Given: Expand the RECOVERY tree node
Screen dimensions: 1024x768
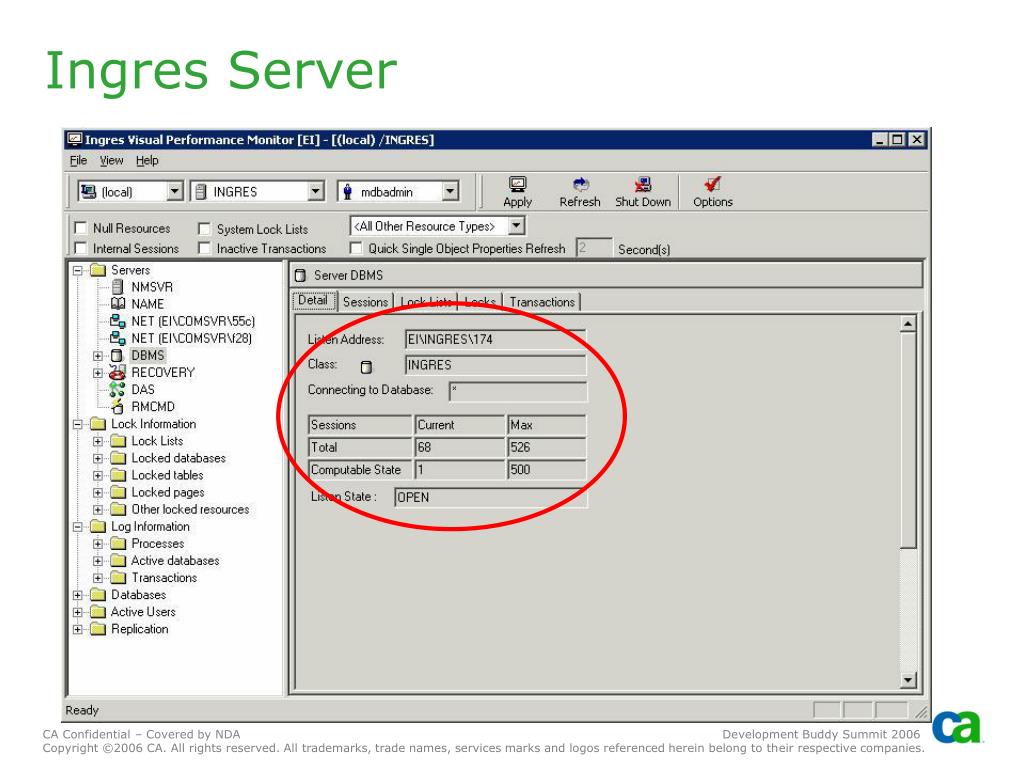Looking at the screenshot, I should 98,373.
